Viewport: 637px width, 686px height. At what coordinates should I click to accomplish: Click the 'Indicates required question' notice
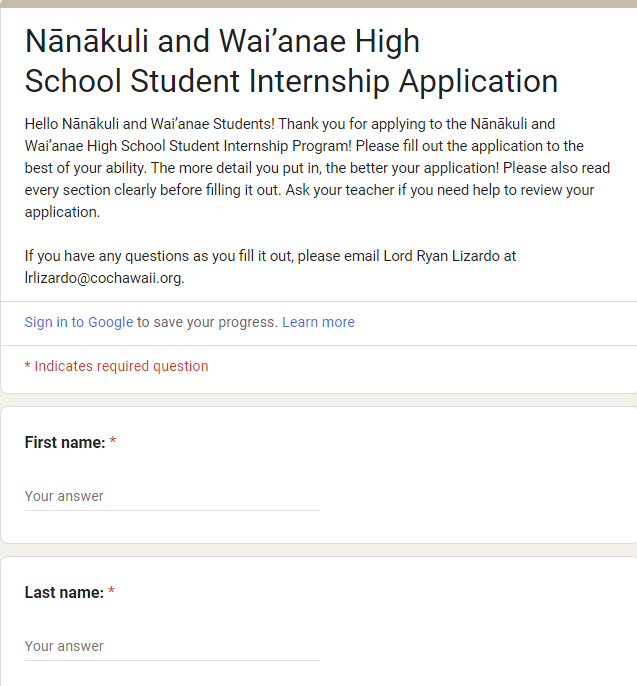116,366
